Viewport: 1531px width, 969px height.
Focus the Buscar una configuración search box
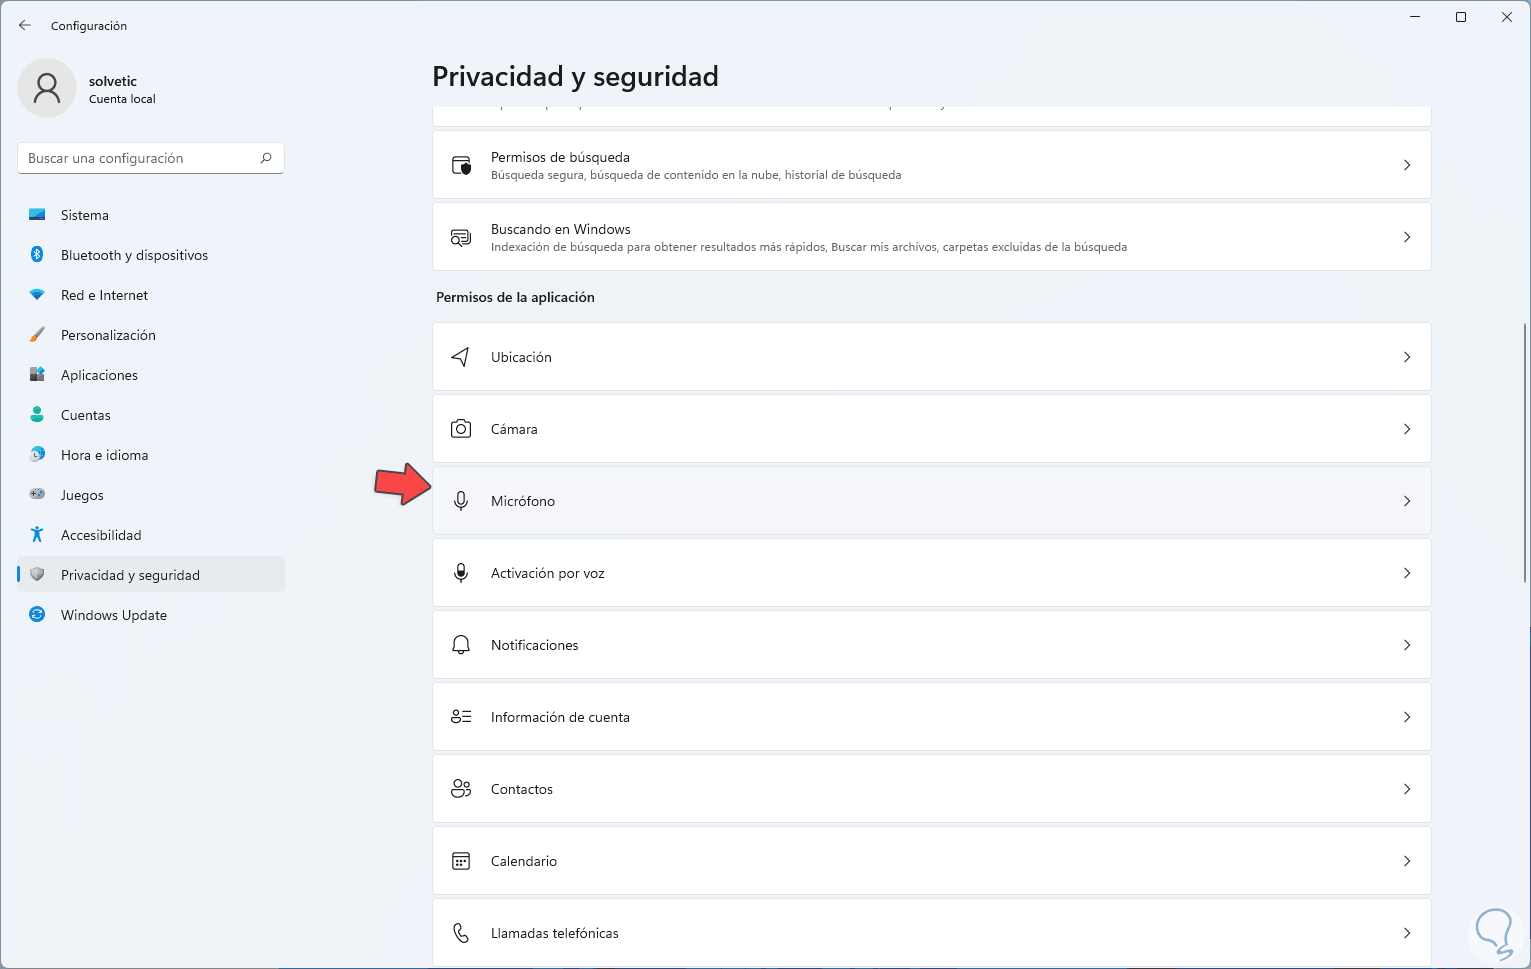point(140,158)
